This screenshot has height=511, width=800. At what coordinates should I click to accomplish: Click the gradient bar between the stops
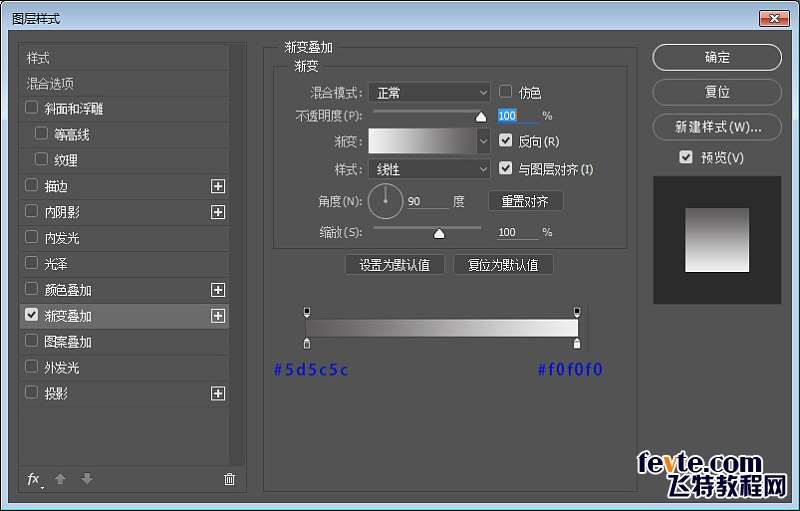(442, 328)
